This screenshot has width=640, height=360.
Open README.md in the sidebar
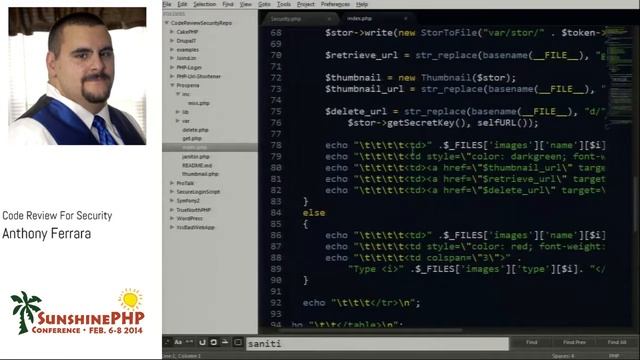click(x=197, y=165)
